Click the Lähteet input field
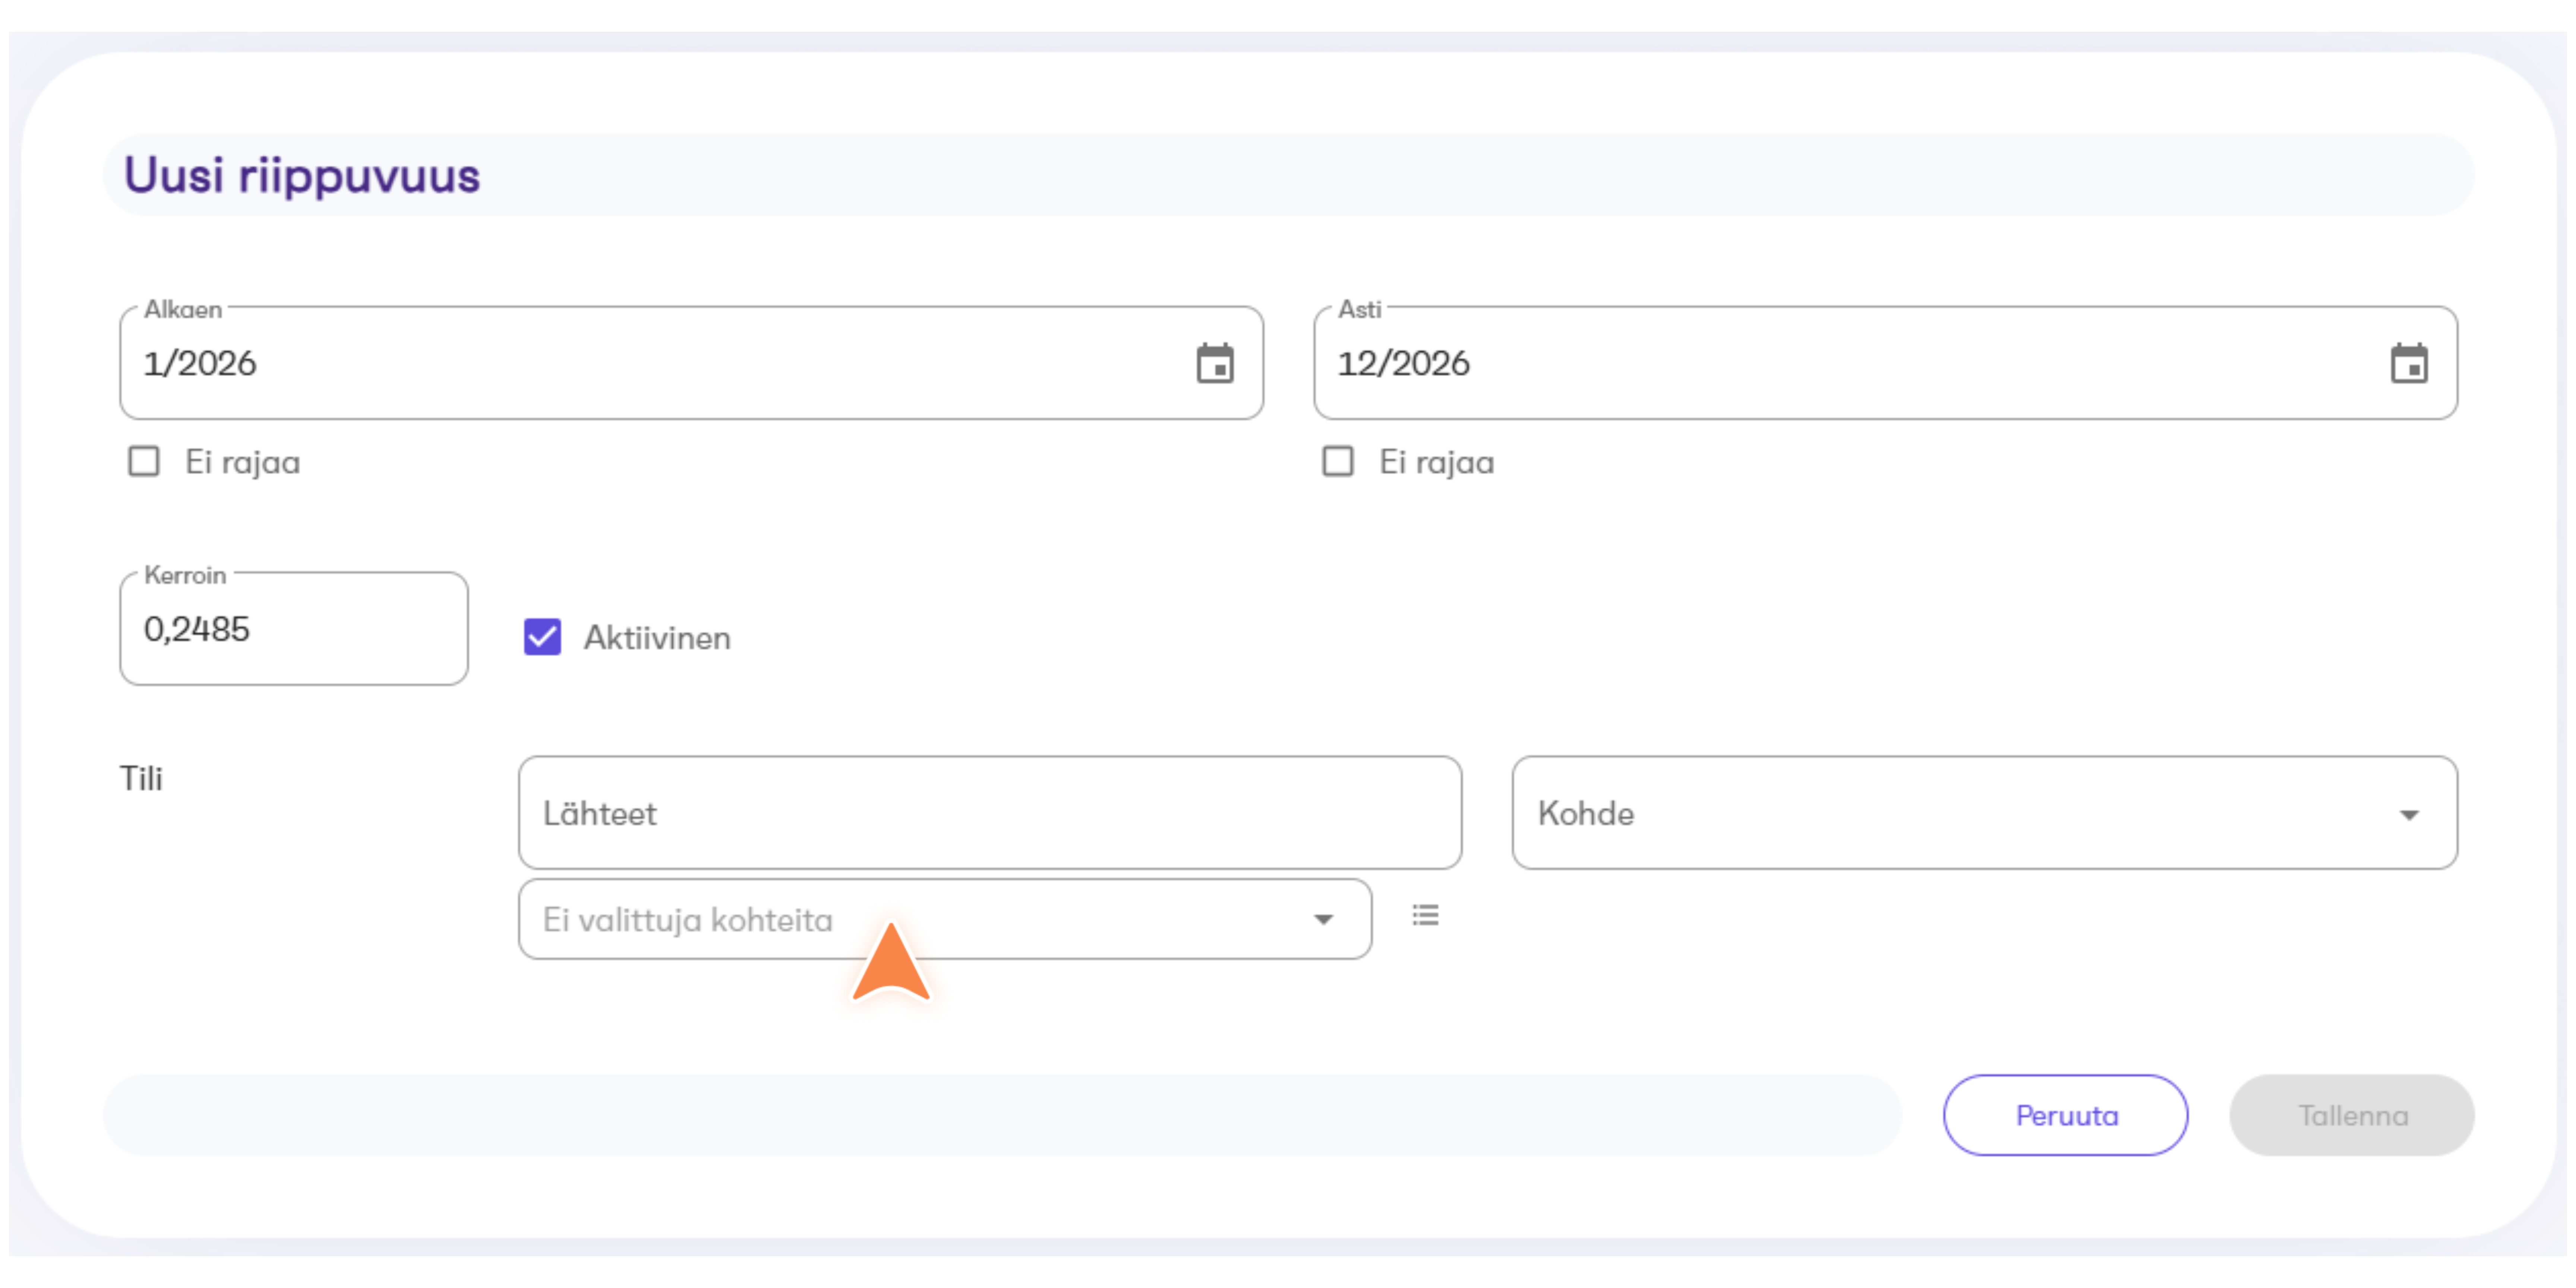 [x=990, y=813]
